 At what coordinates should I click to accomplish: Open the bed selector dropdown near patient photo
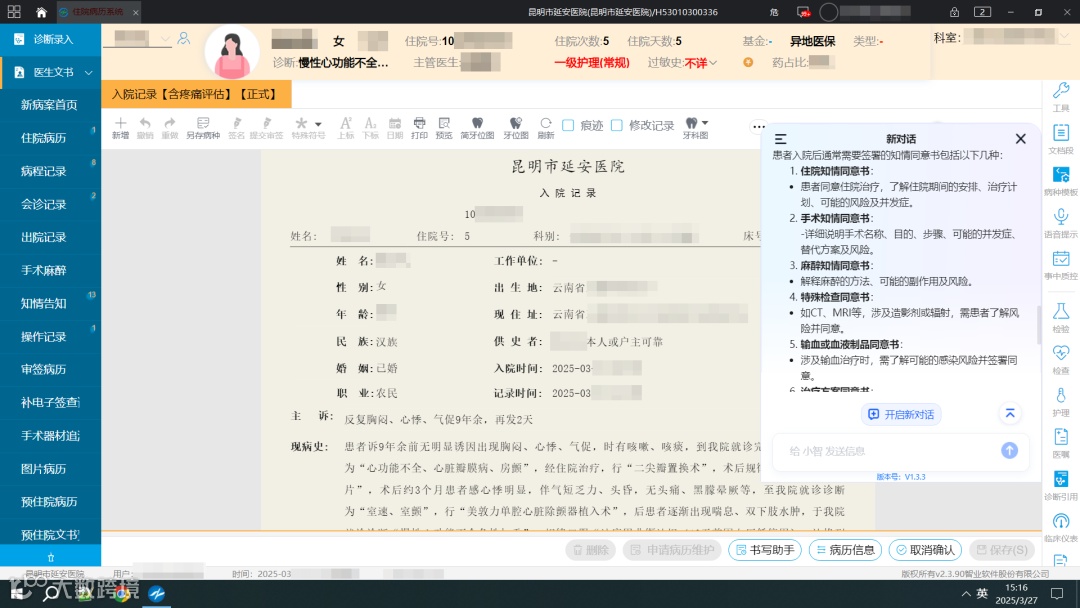pyautogui.click(x=165, y=39)
